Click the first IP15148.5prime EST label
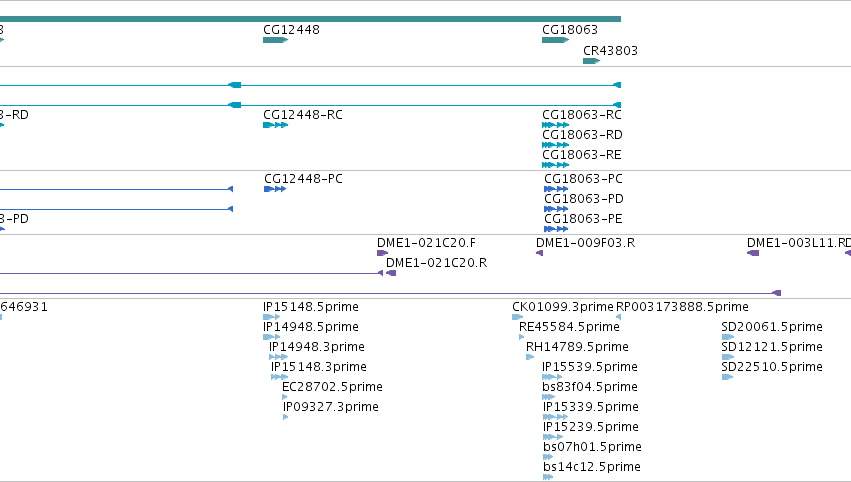The height and width of the screenshot is (482, 851). pos(311,307)
